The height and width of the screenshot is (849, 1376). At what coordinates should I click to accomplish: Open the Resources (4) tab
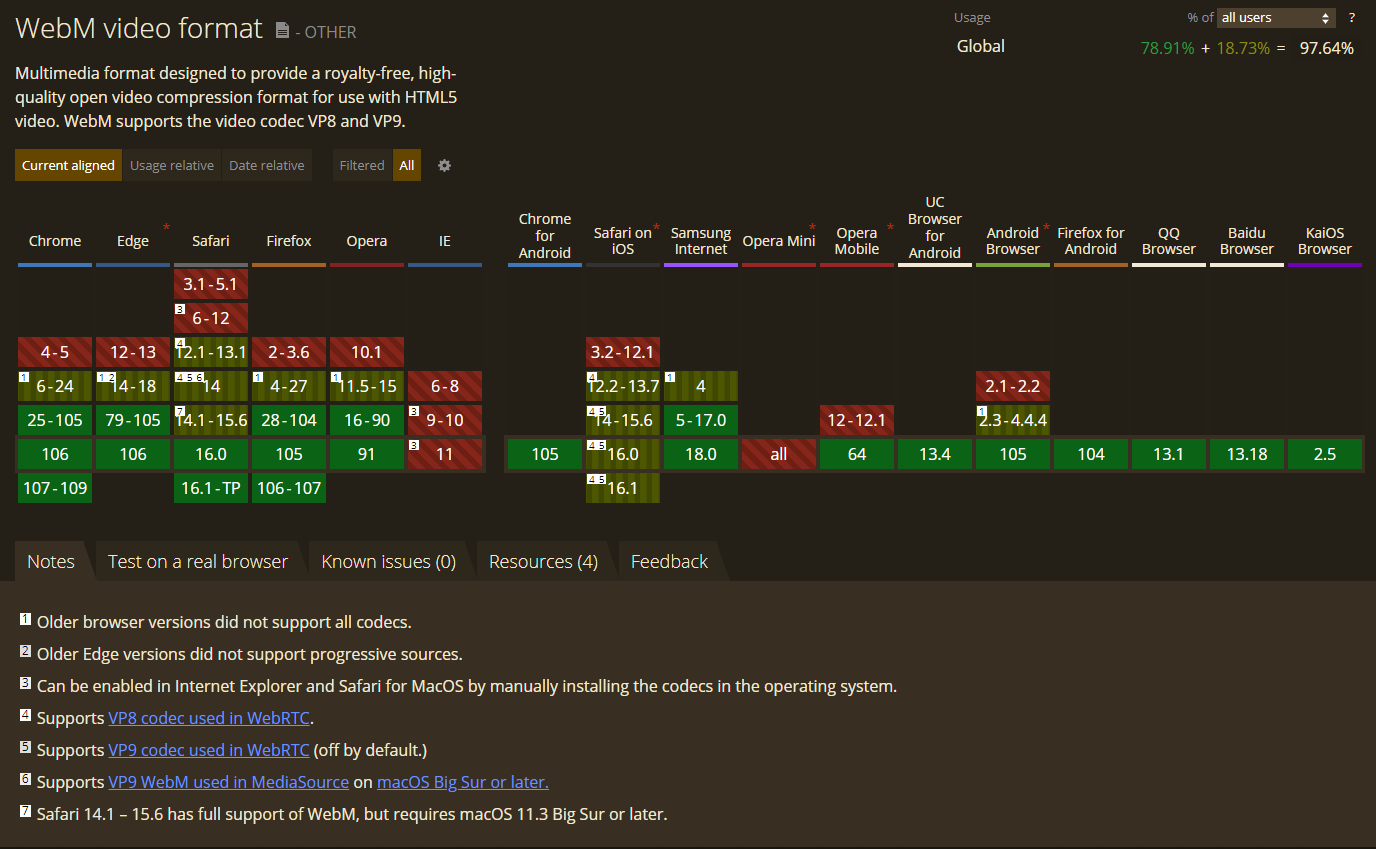(x=543, y=562)
